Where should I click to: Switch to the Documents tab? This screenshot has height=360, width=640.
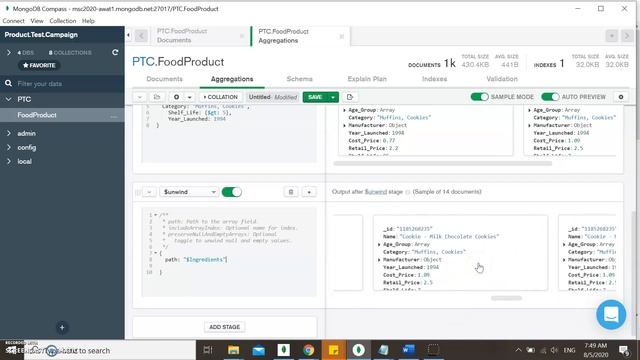pyautogui.click(x=164, y=79)
